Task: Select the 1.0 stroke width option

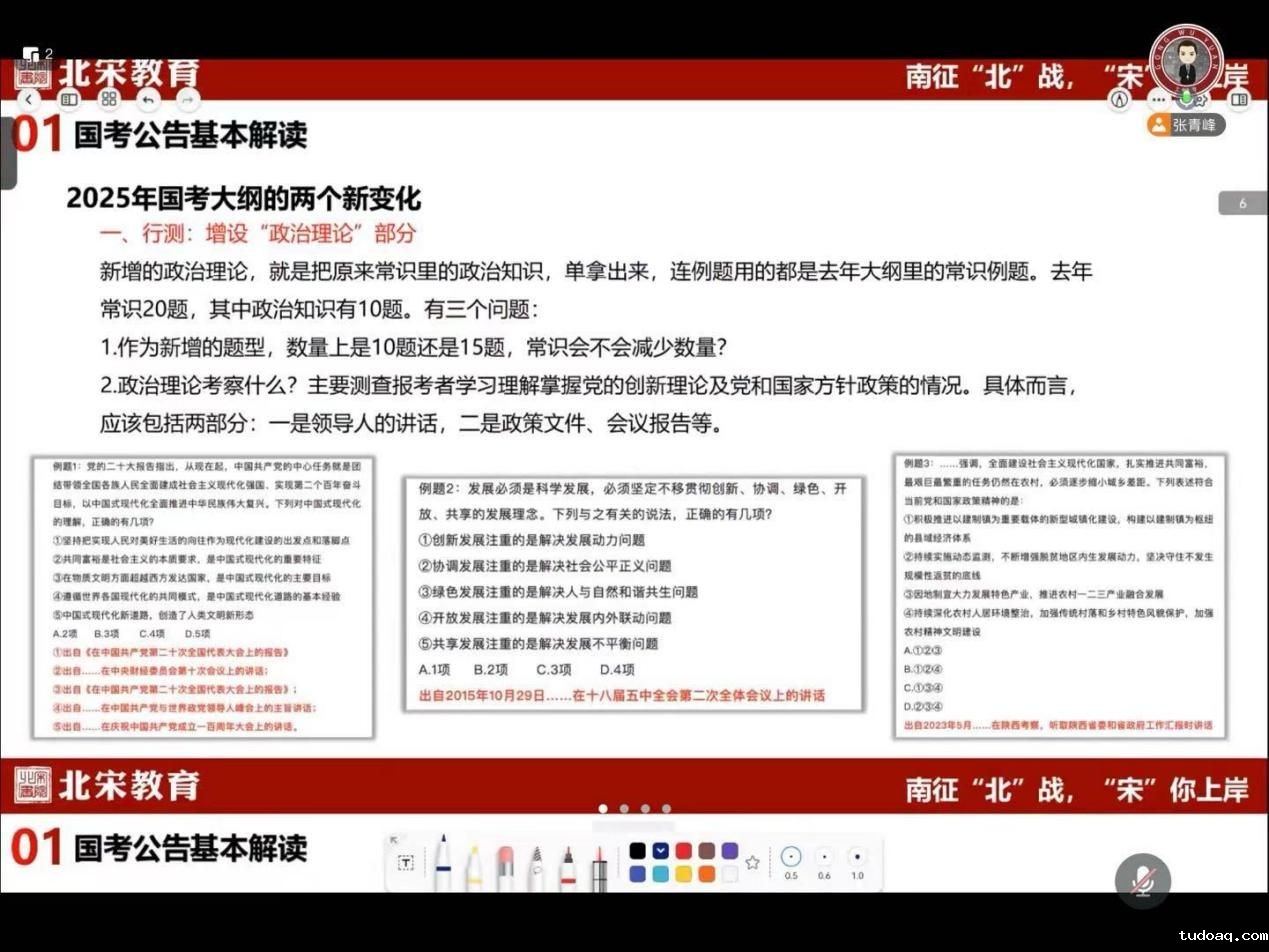Action: click(x=857, y=857)
